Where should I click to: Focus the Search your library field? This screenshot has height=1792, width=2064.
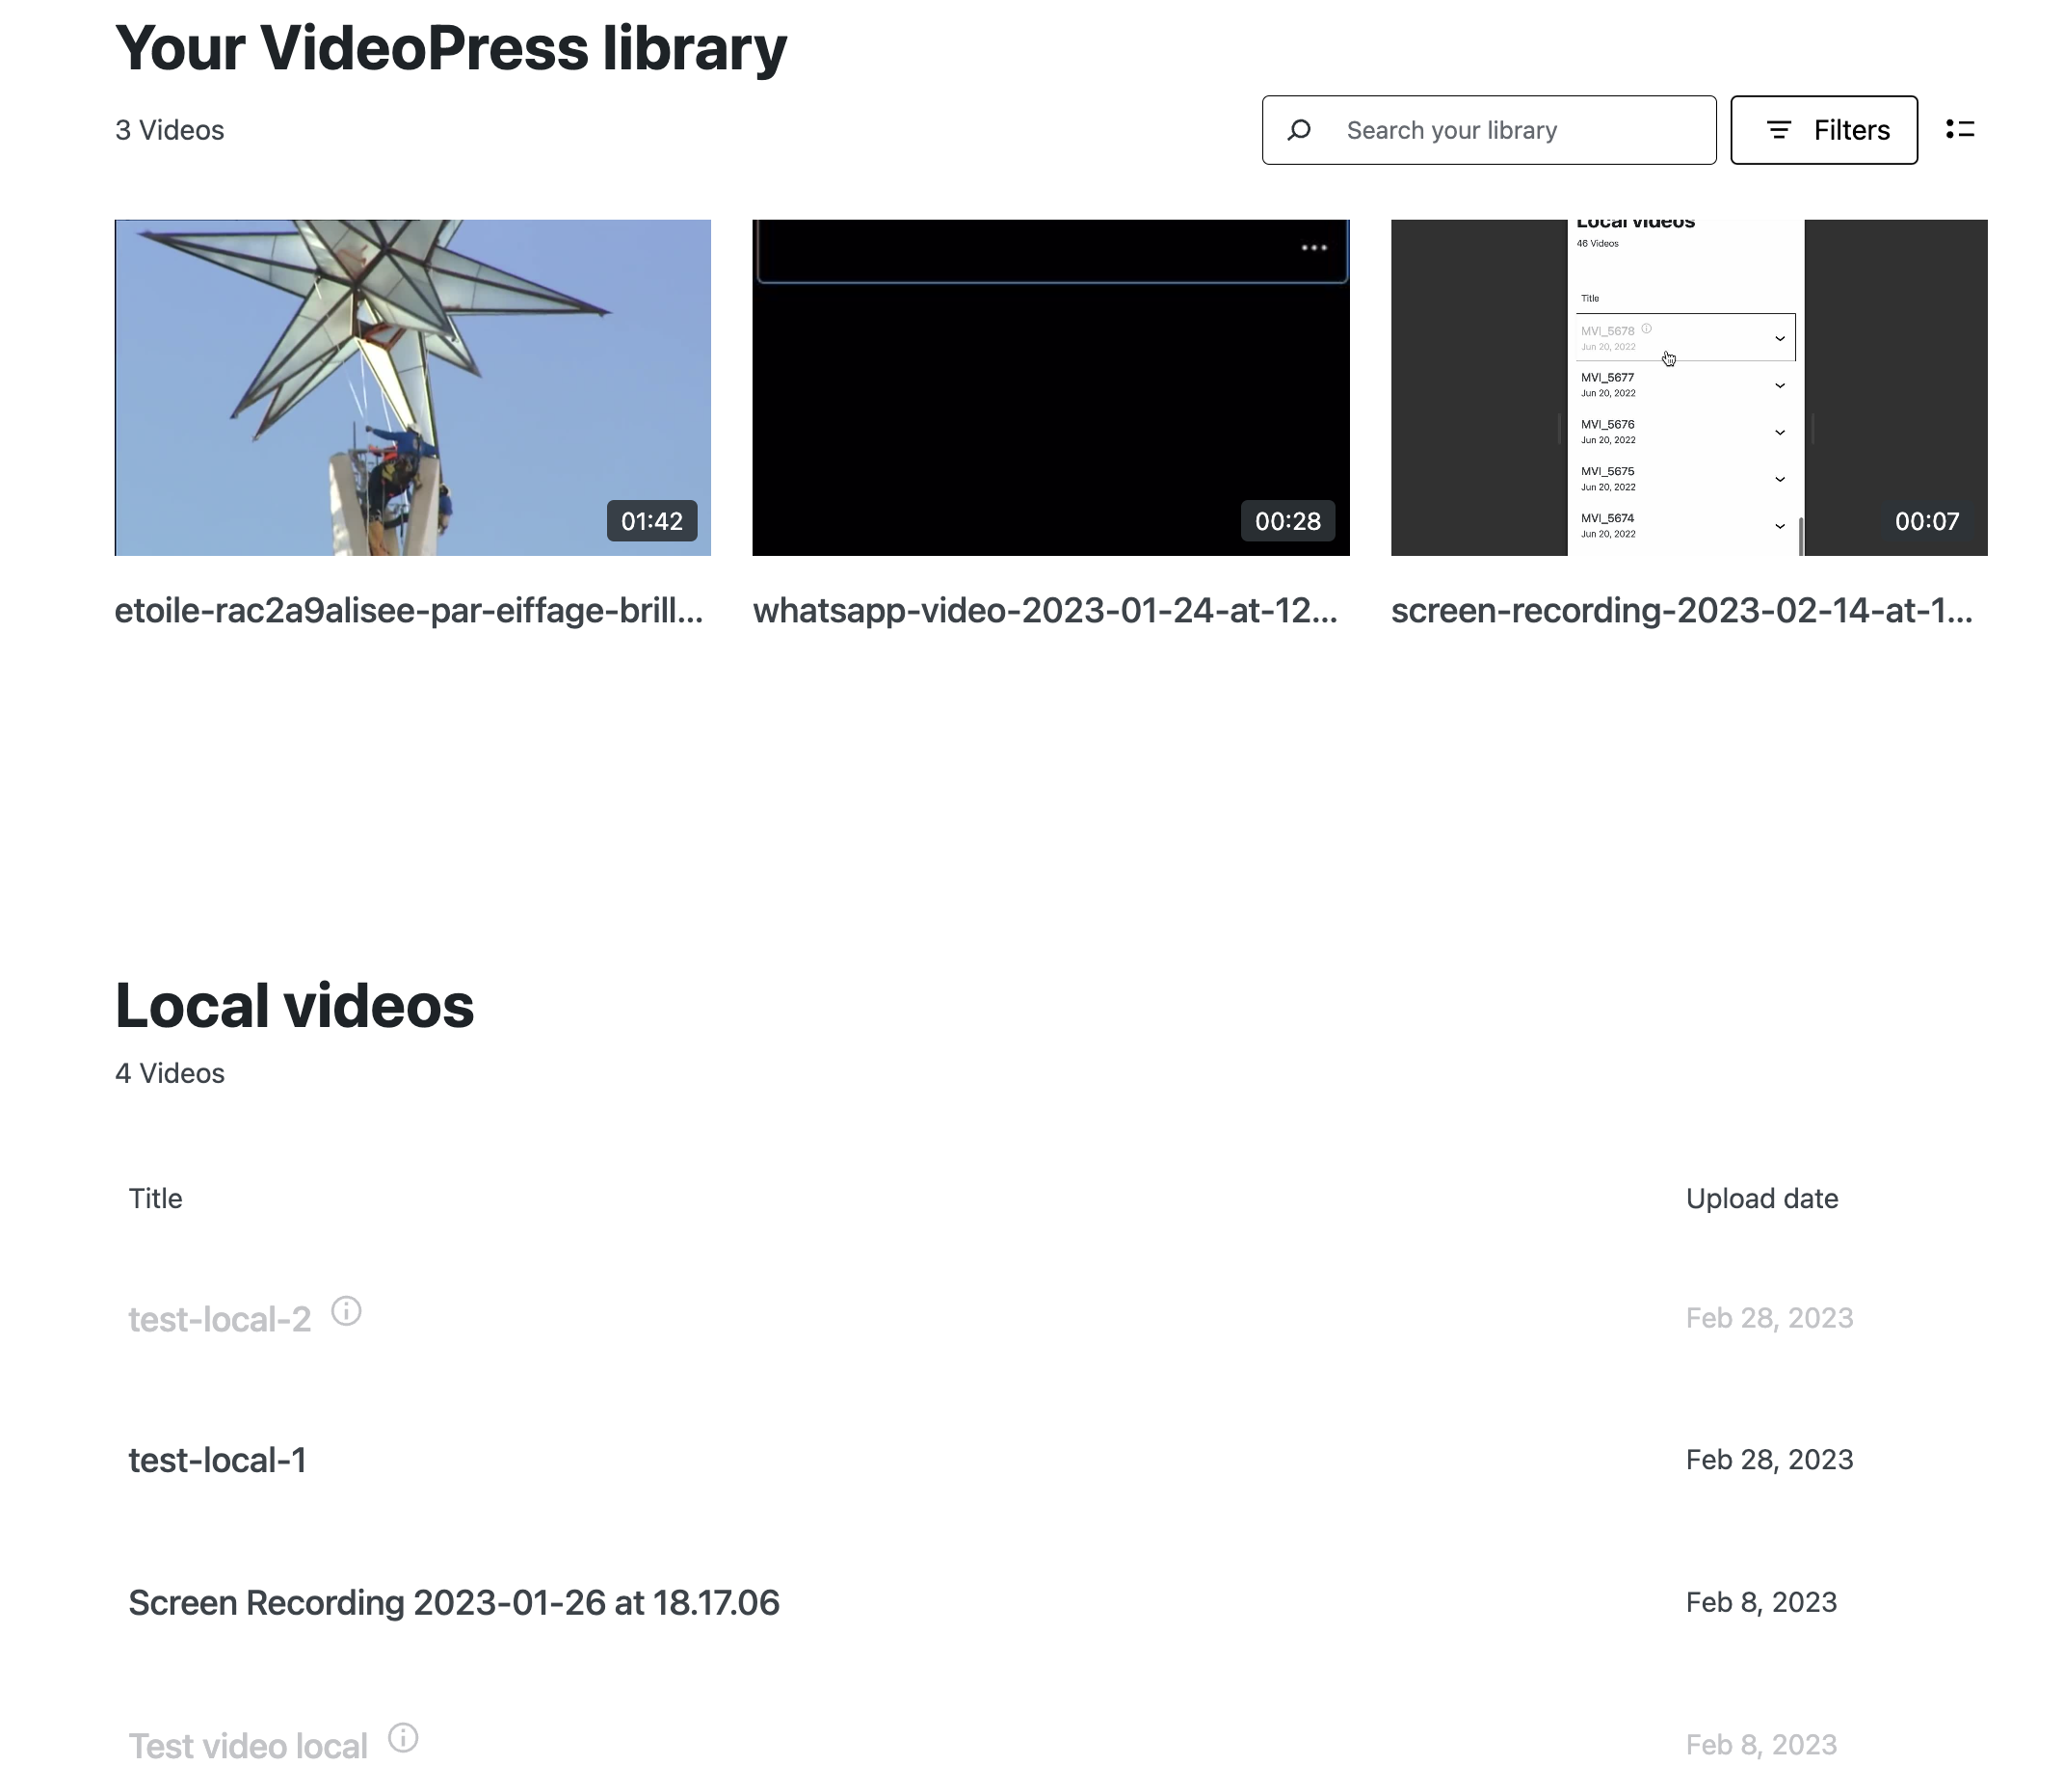(x=1489, y=130)
